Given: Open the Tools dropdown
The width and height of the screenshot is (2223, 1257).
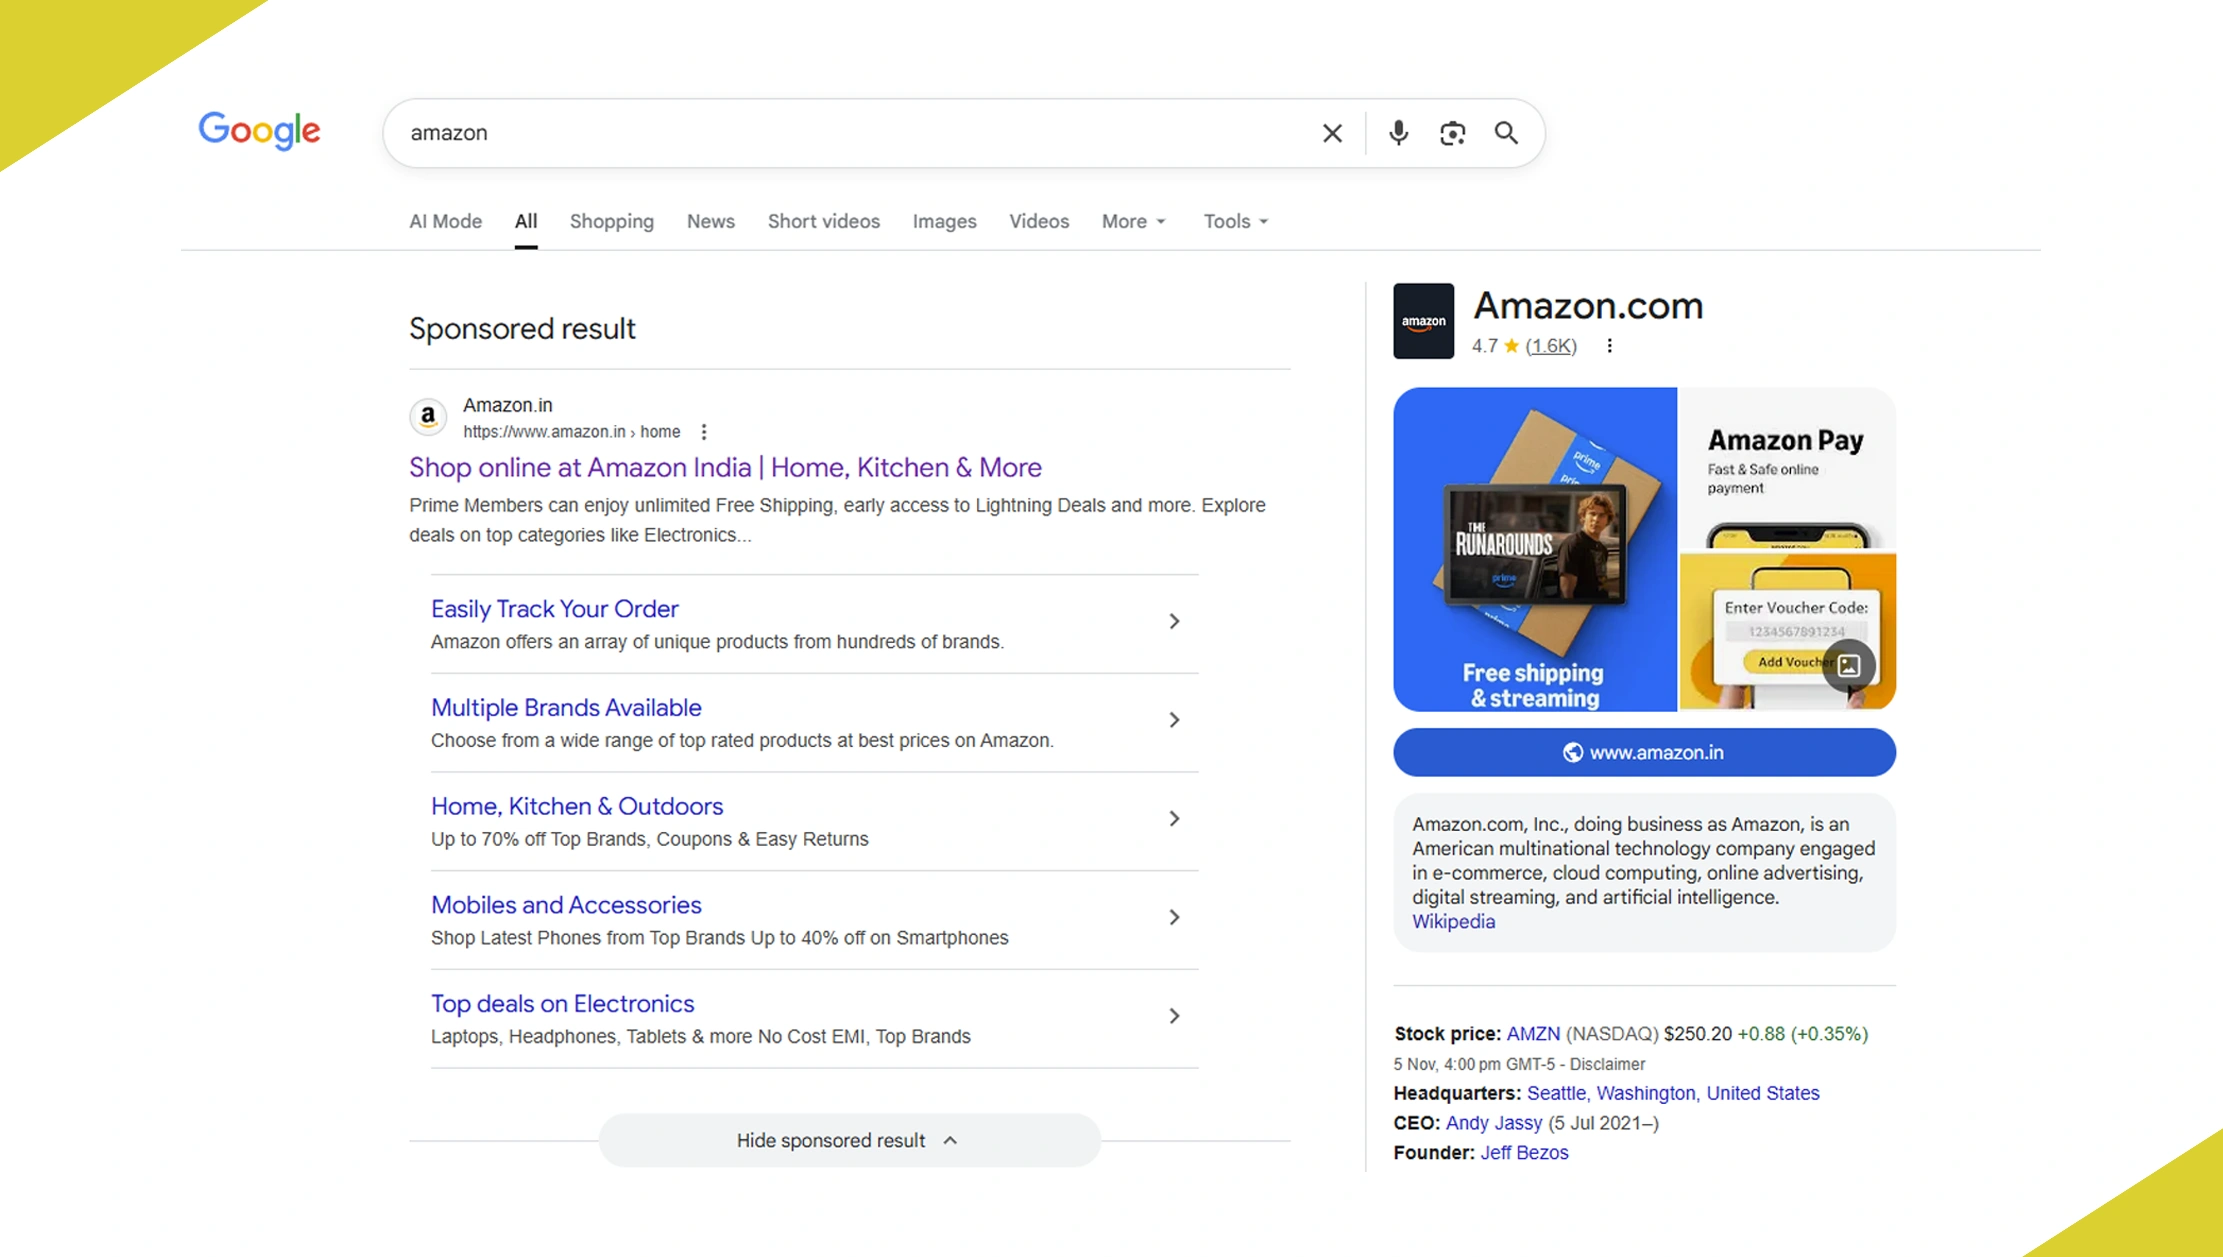Looking at the screenshot, I should pyautogui.click(x=1235, y=221).
